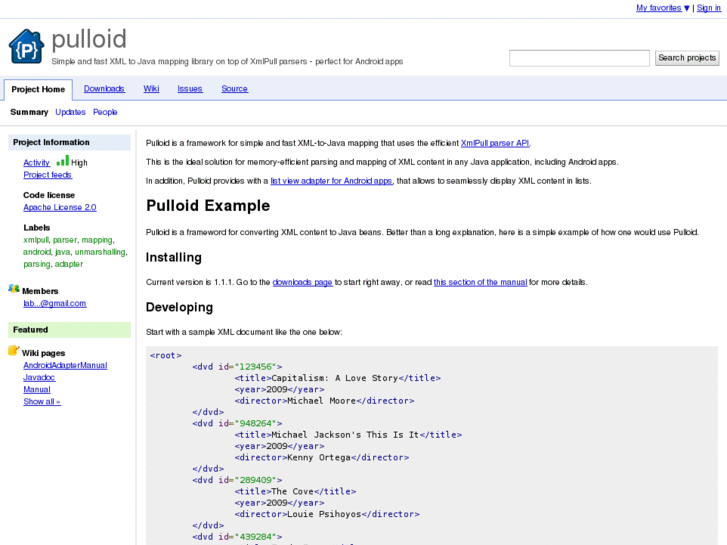Click the Show all » link
727x545 pixels.
tap(42, 402)
